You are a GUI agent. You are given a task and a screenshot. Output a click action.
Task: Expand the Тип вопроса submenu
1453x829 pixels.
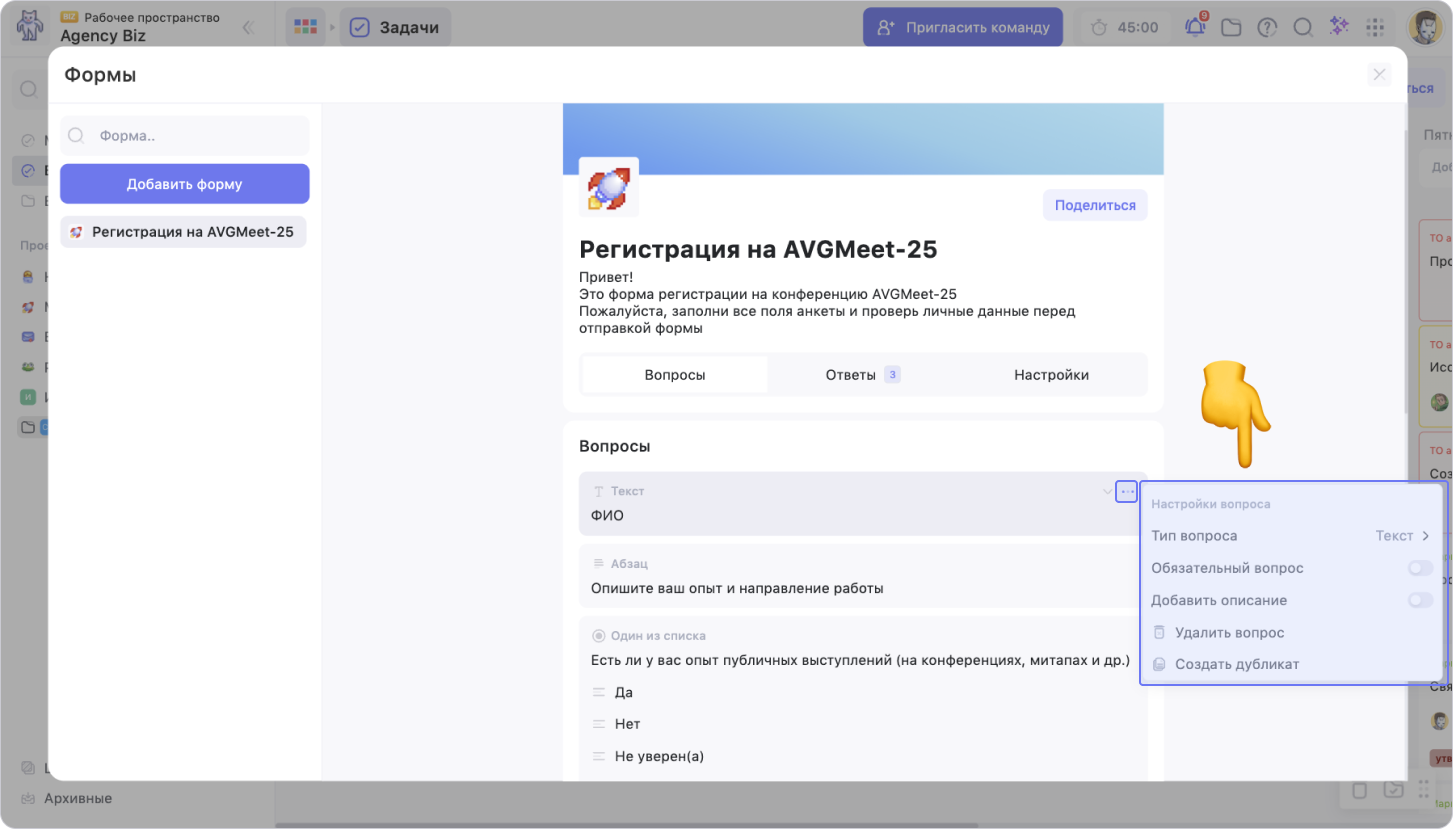1291,536
